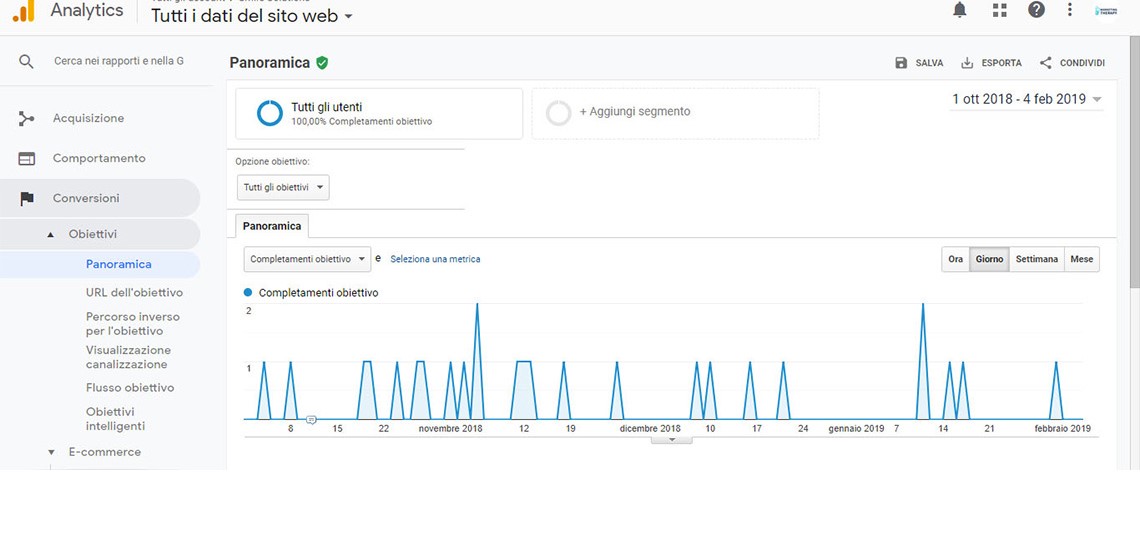
Task: Collapse the E-commerce tree section
Action: coord(51,452)
